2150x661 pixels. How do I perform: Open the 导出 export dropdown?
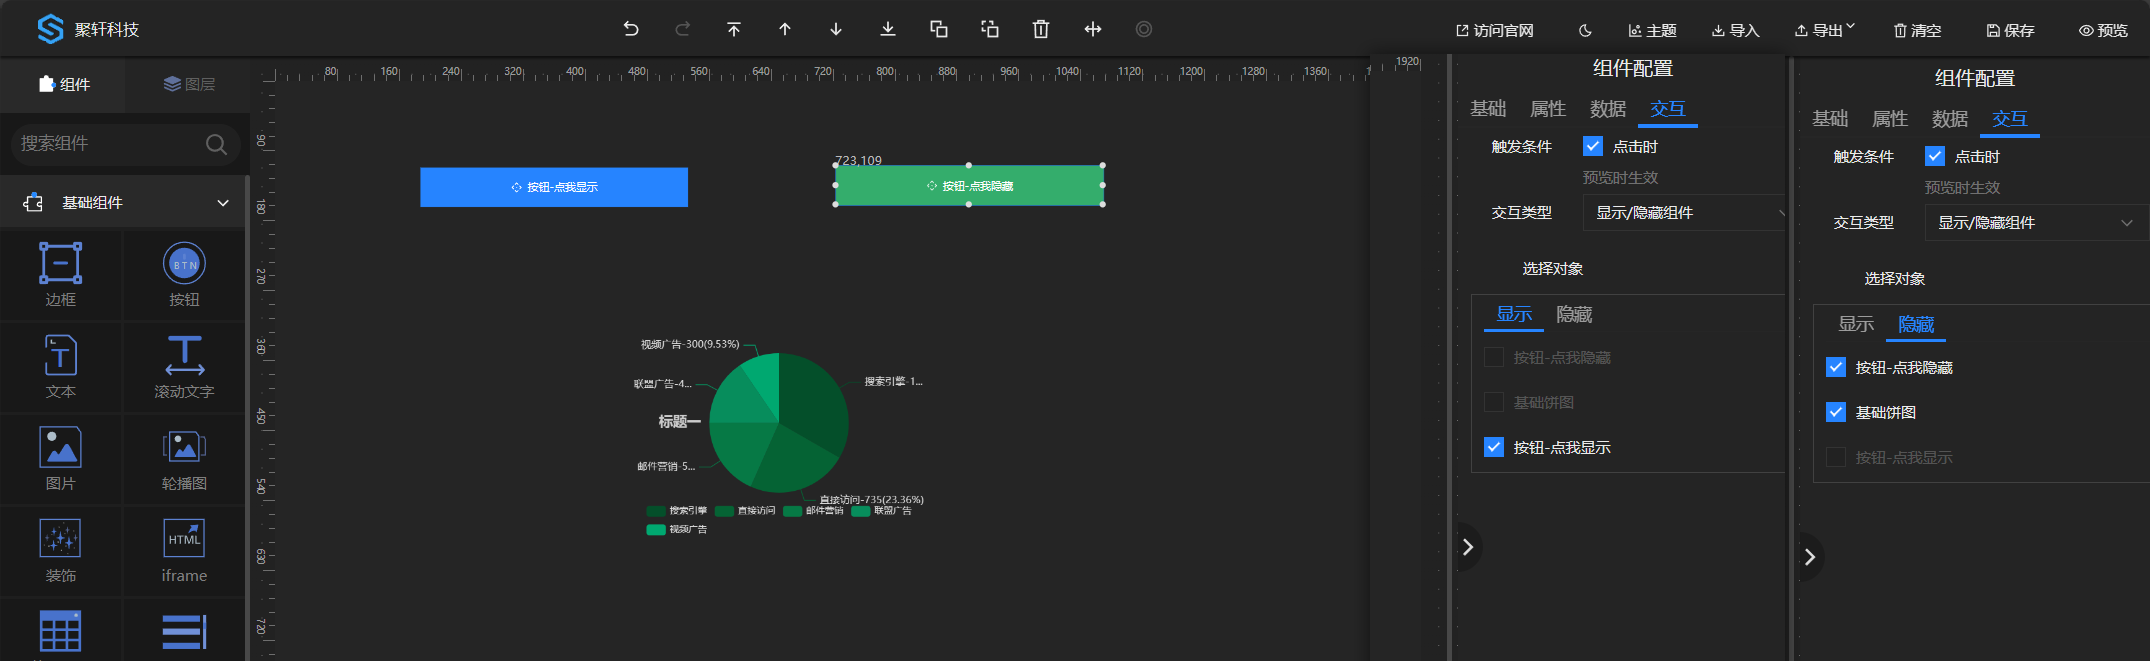[1825, 31]
